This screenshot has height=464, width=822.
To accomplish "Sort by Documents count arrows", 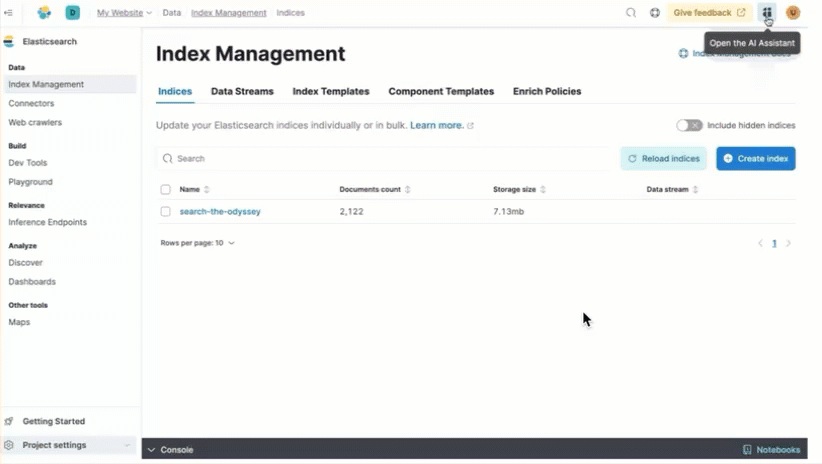I will tap(407, 189).
